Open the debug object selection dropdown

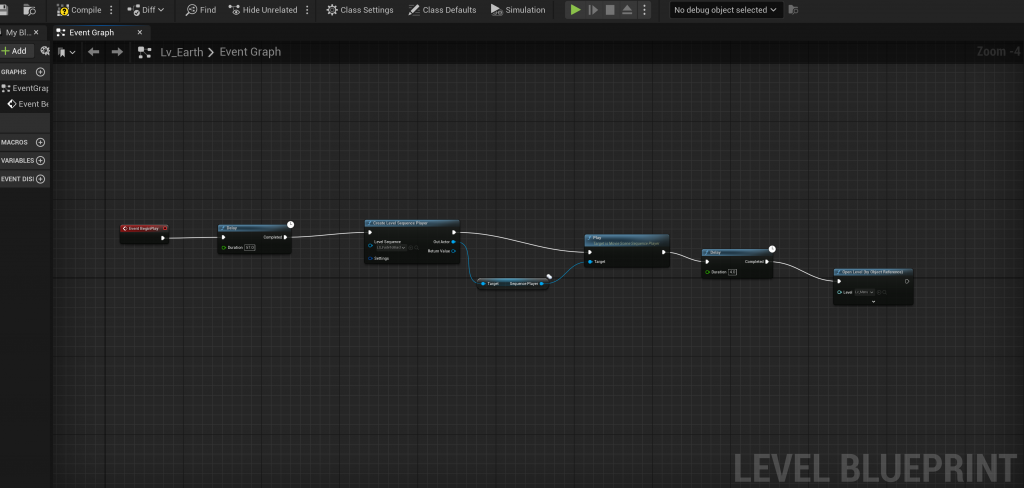726,10
